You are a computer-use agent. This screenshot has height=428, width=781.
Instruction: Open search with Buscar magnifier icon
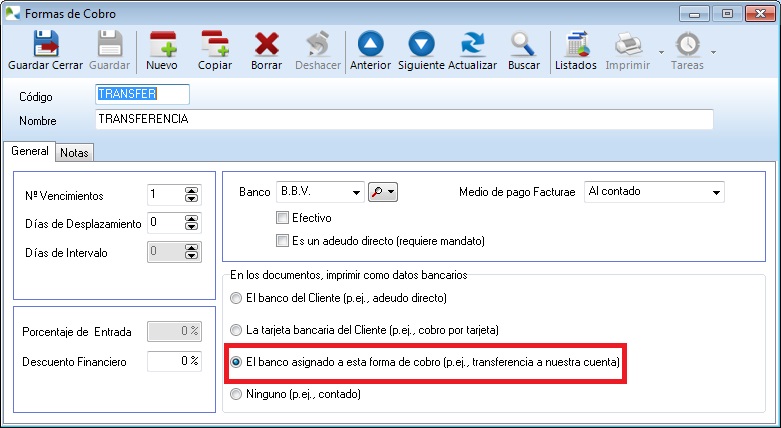coord(523,44)
